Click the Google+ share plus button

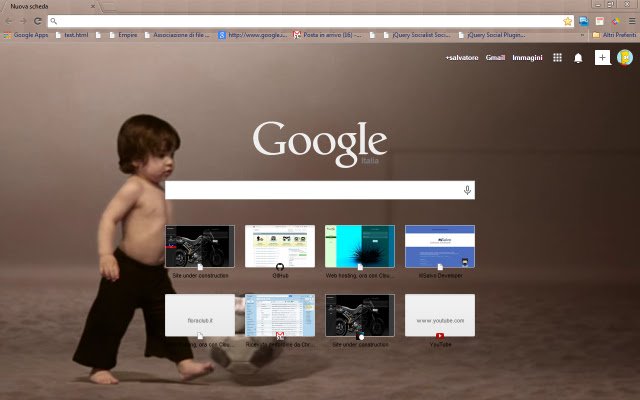click(x=602, y=58)
